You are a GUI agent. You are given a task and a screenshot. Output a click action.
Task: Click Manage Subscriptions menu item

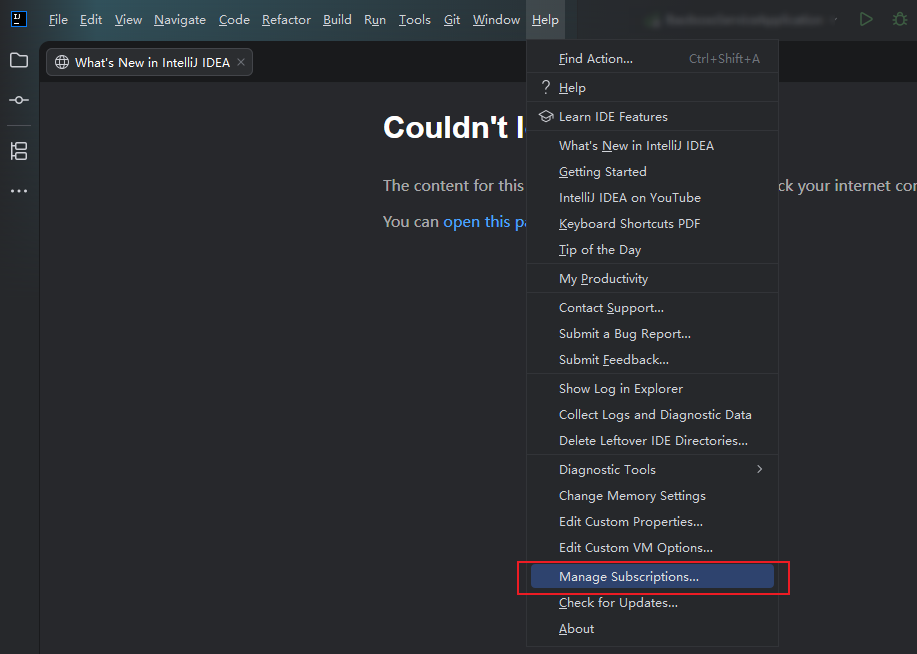click(652, 577)
